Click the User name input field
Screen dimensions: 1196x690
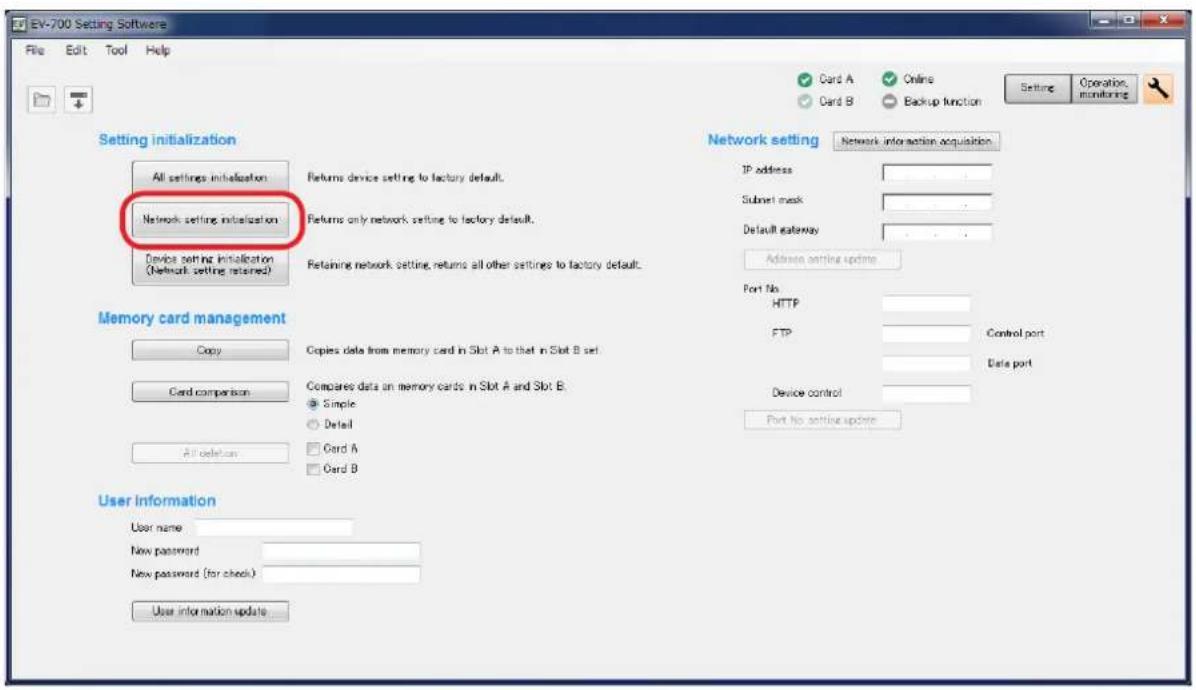[274, 528]
